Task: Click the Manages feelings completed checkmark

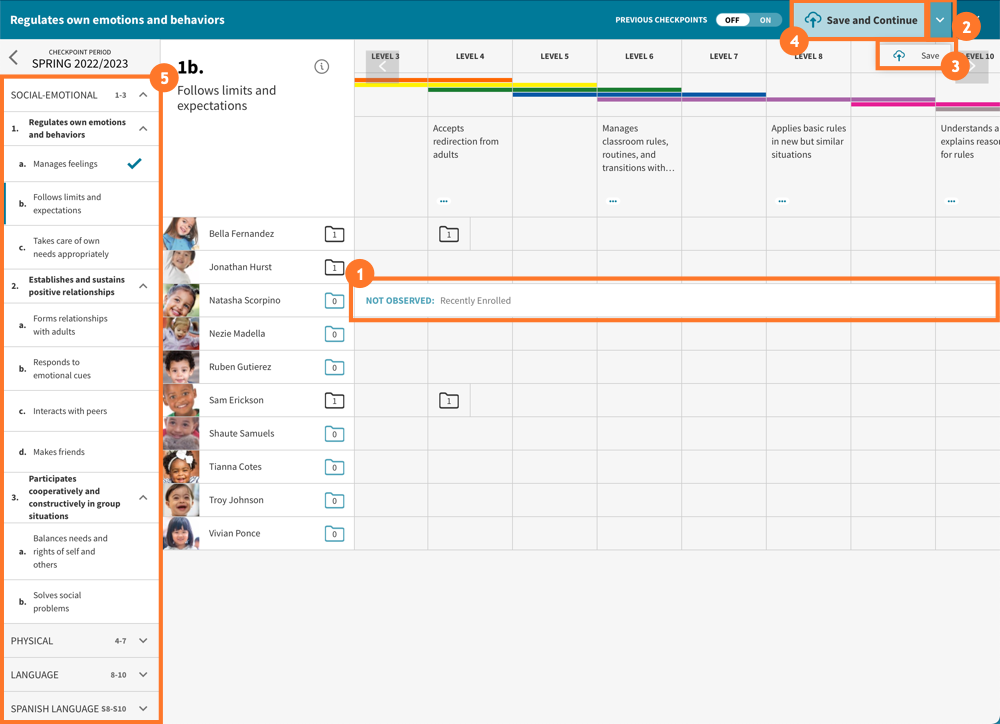Action: click(x=134, y=163)
